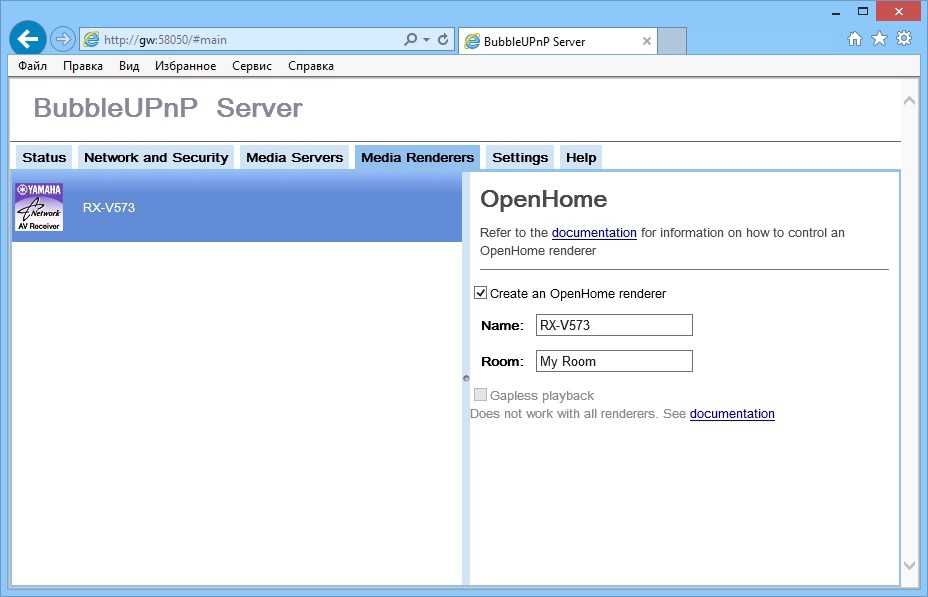Open the OpenHome documentation link
Screen dimensions: 928x597
pyautogui.click(x=594, y=233)
